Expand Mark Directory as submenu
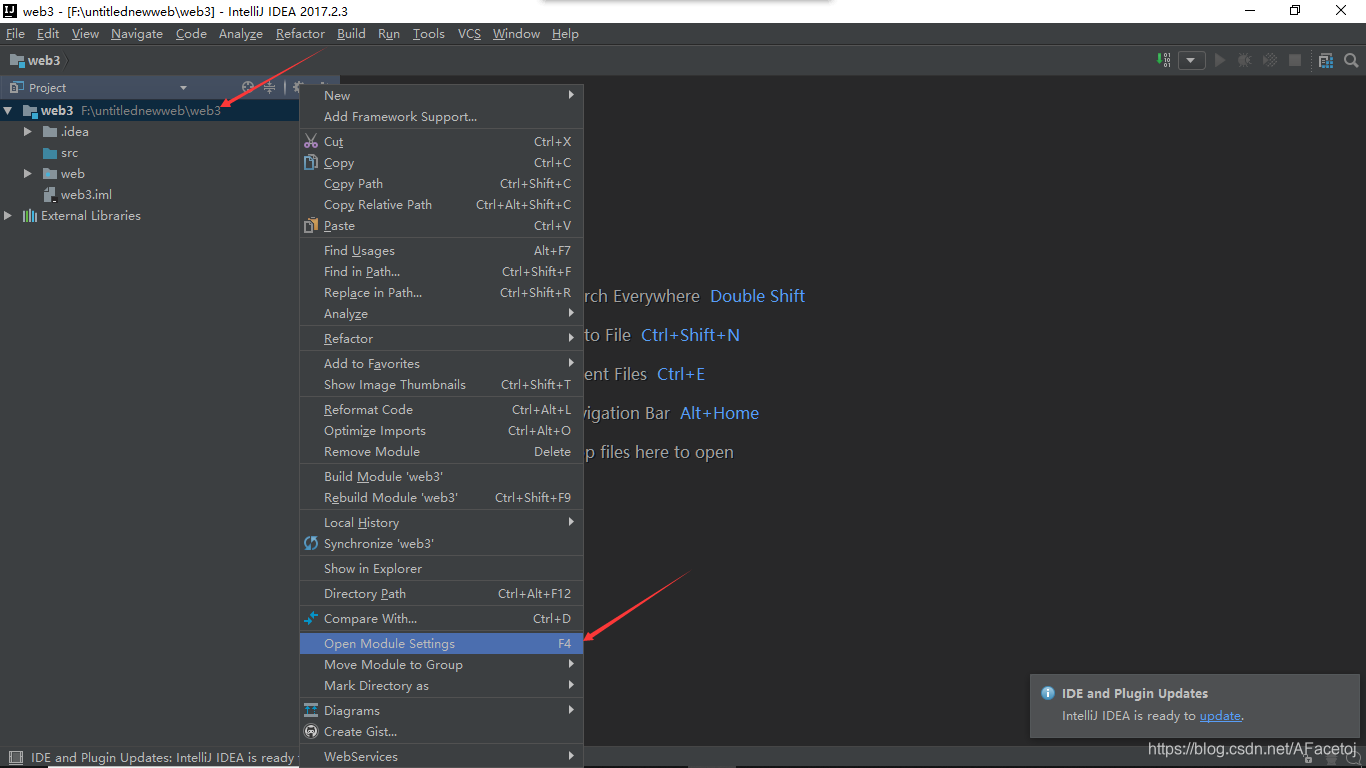 (x=441, y=686)
